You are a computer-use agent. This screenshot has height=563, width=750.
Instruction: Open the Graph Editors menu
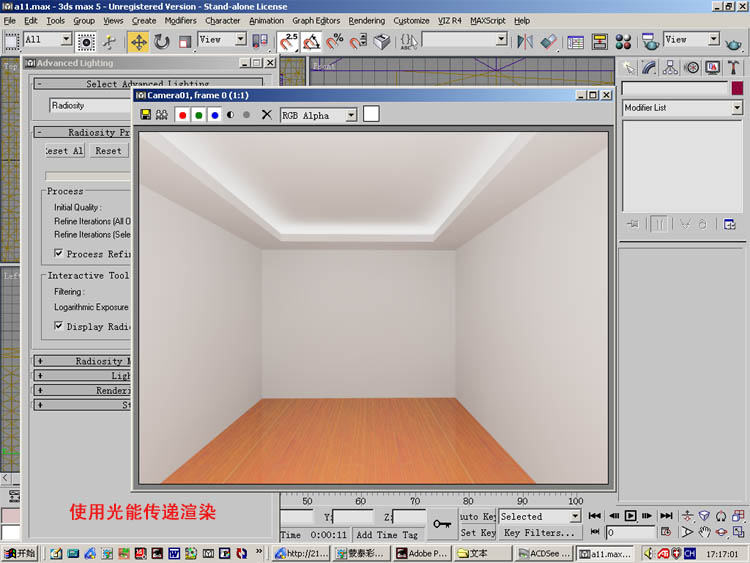pos(316,21)
